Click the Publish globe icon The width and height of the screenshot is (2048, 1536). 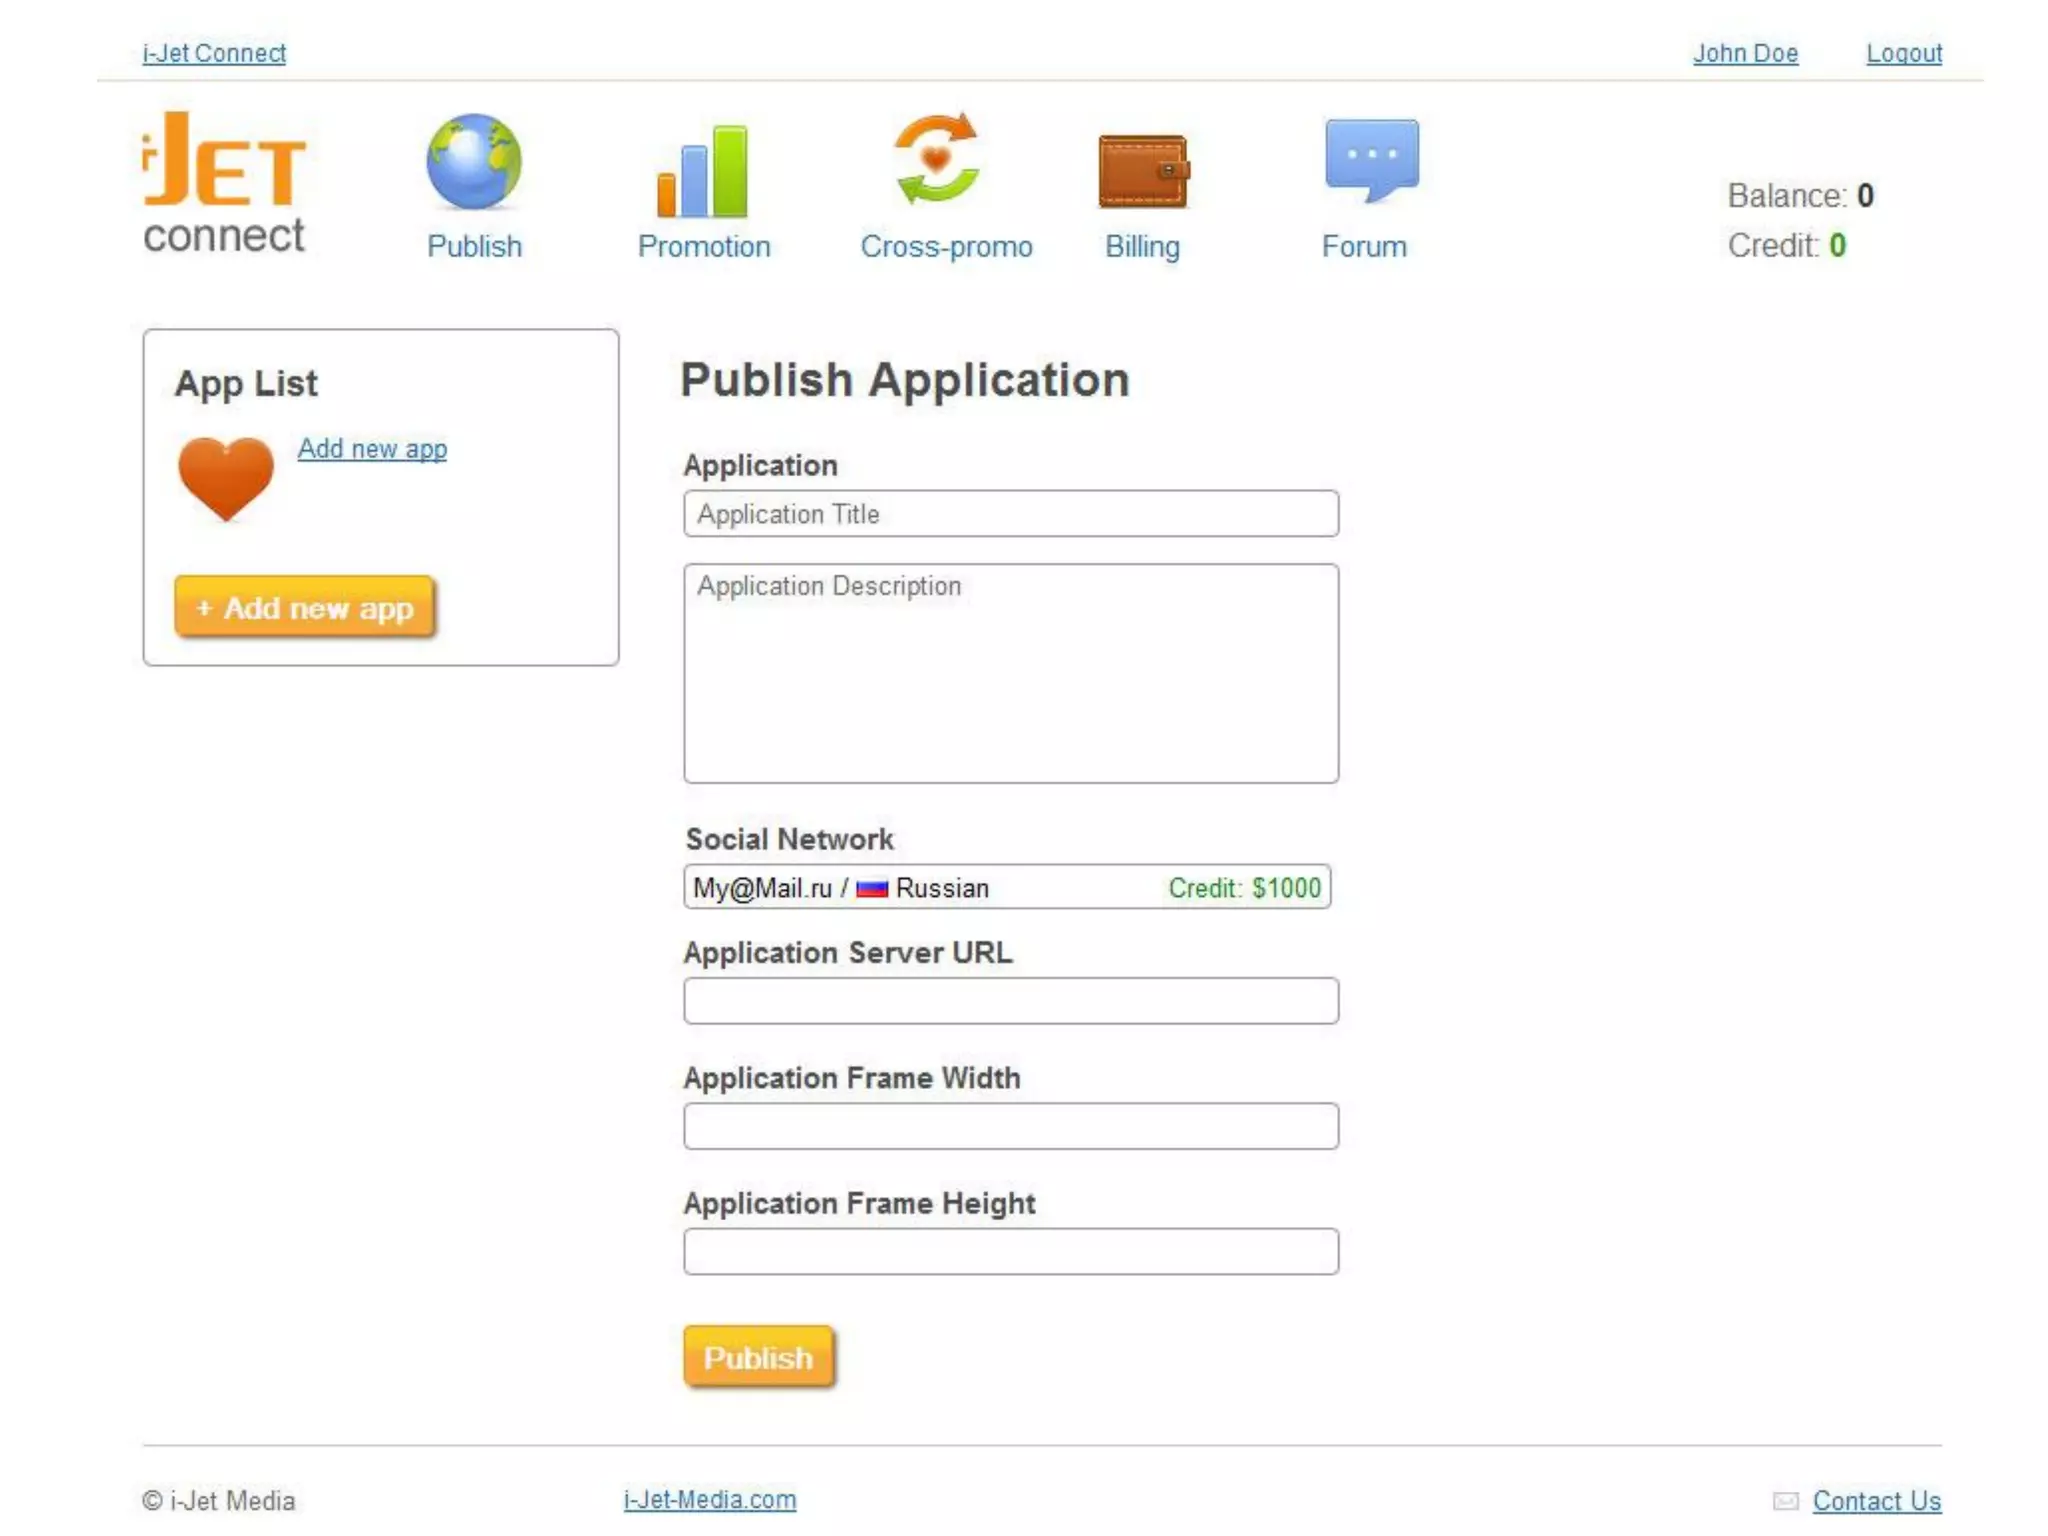(473, 163)
